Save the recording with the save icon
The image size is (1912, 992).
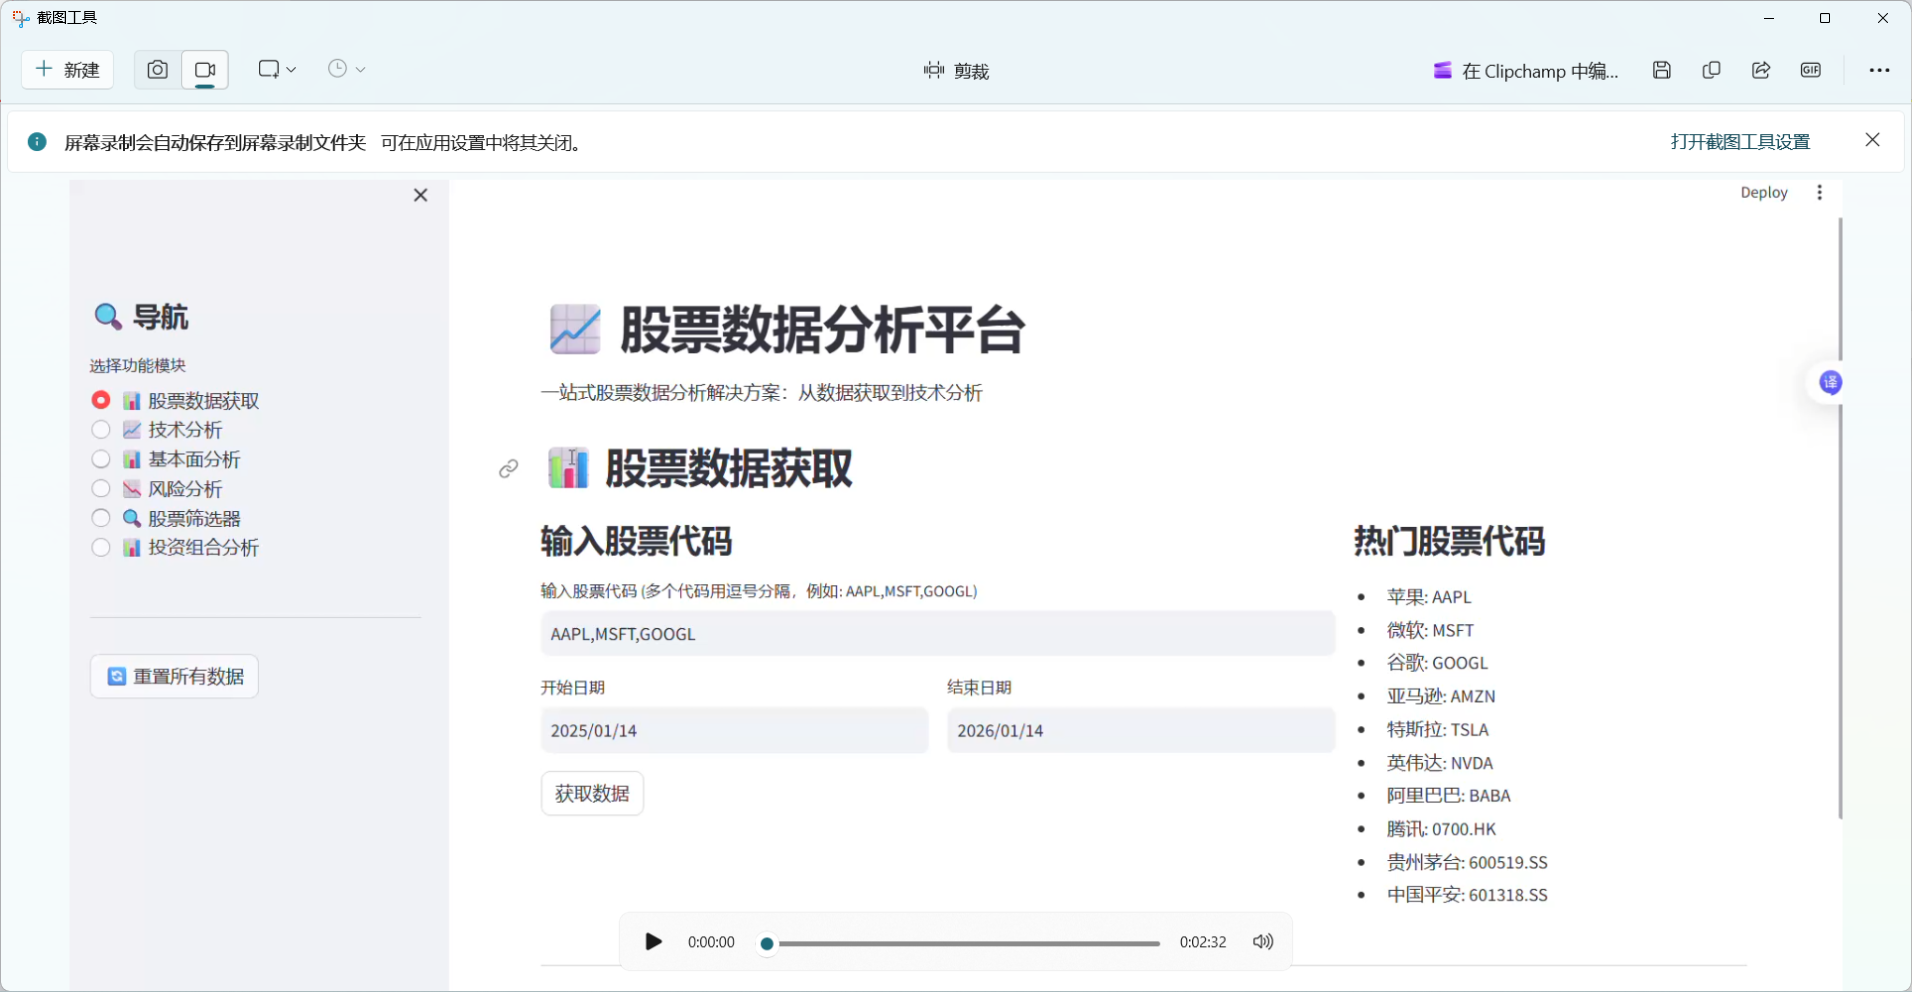pos(1661,70)
